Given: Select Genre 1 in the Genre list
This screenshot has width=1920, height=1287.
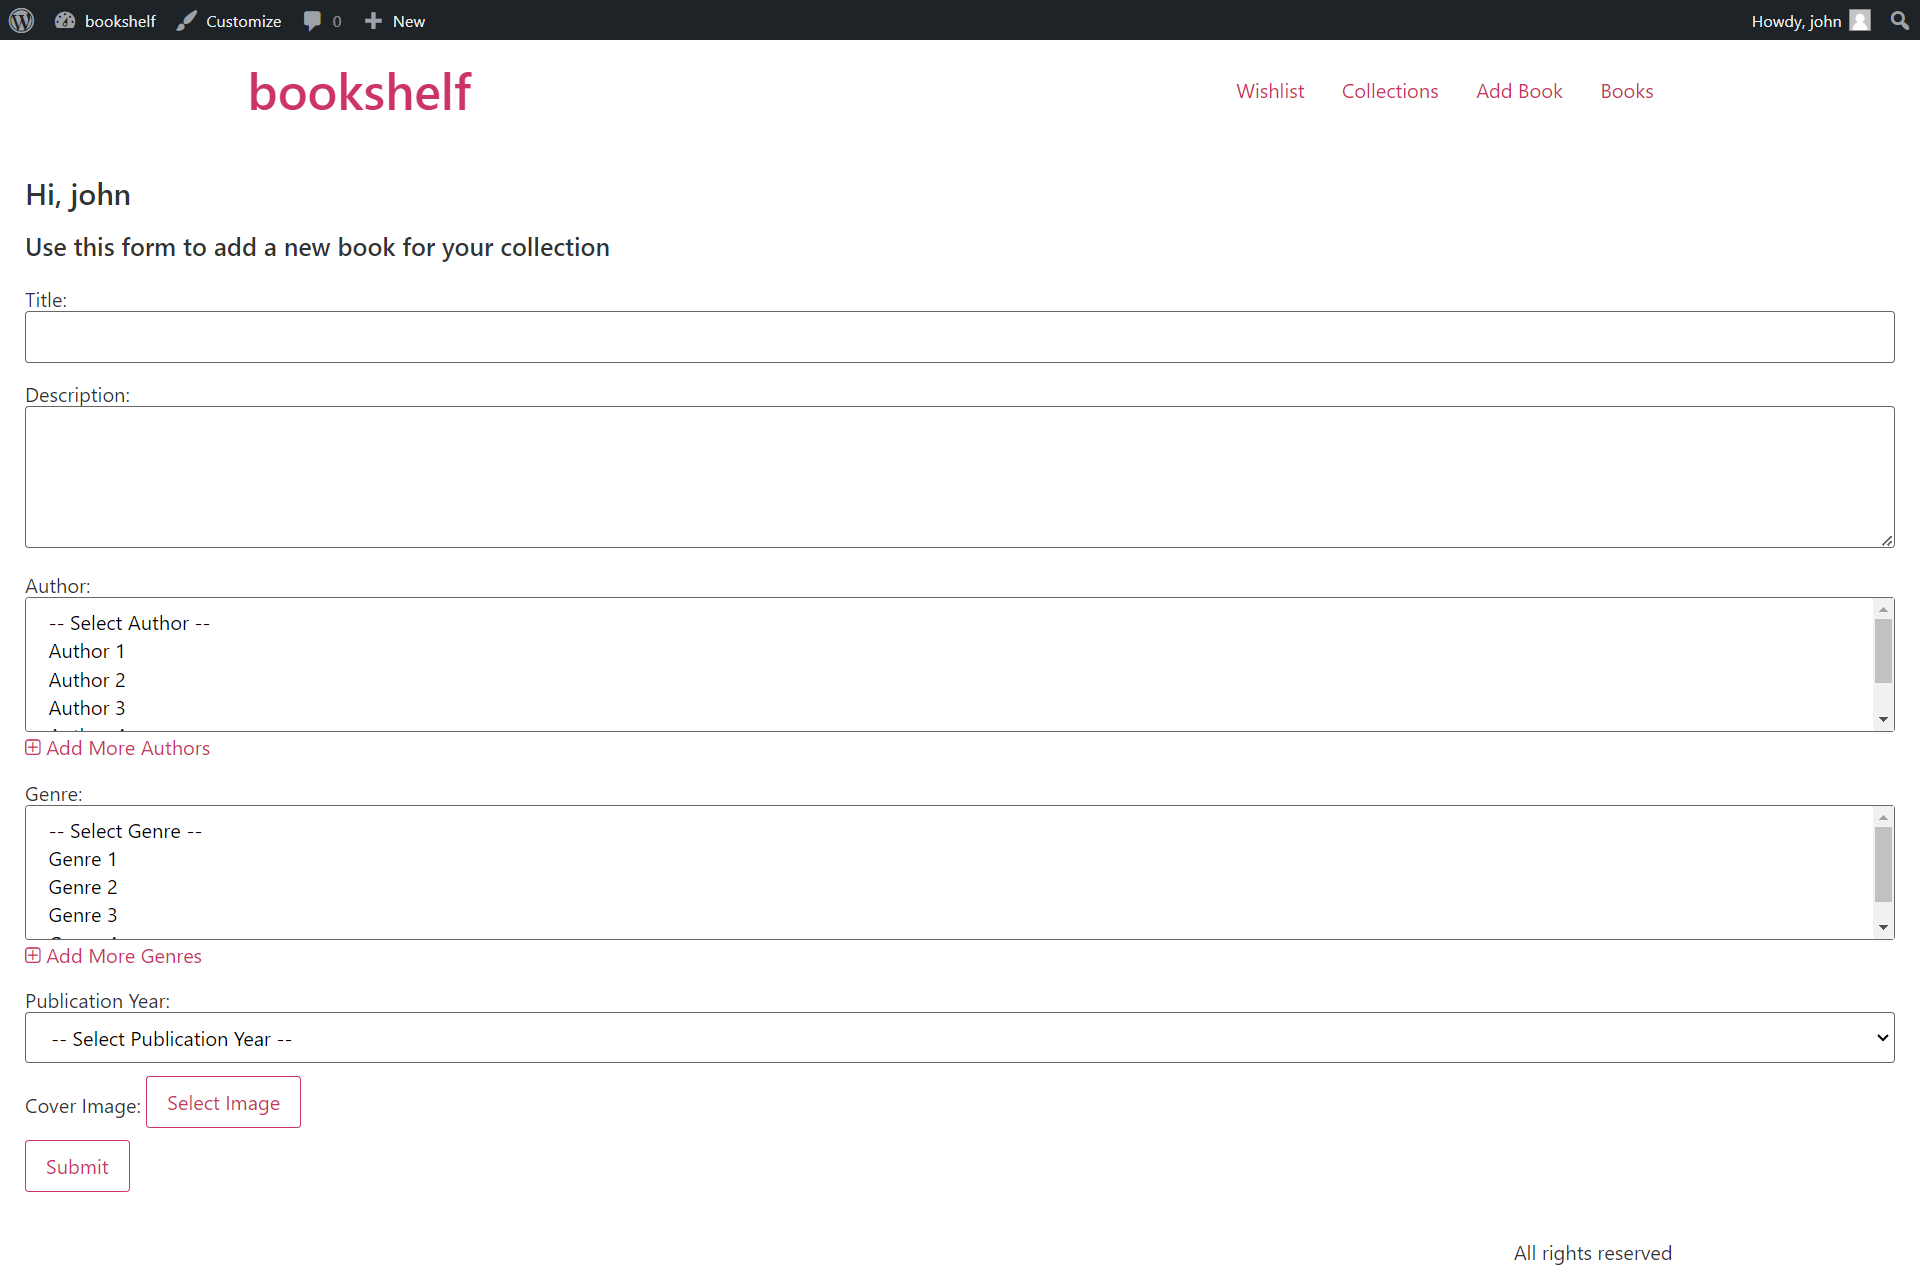Looking at the screenshot, I should (83, 858).
